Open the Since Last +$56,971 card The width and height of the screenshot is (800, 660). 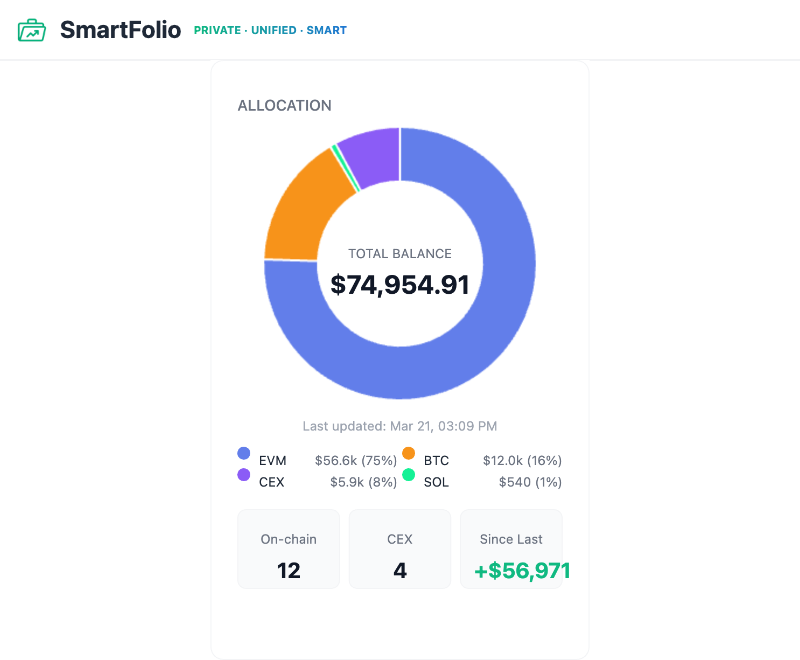tap(511, 549)
